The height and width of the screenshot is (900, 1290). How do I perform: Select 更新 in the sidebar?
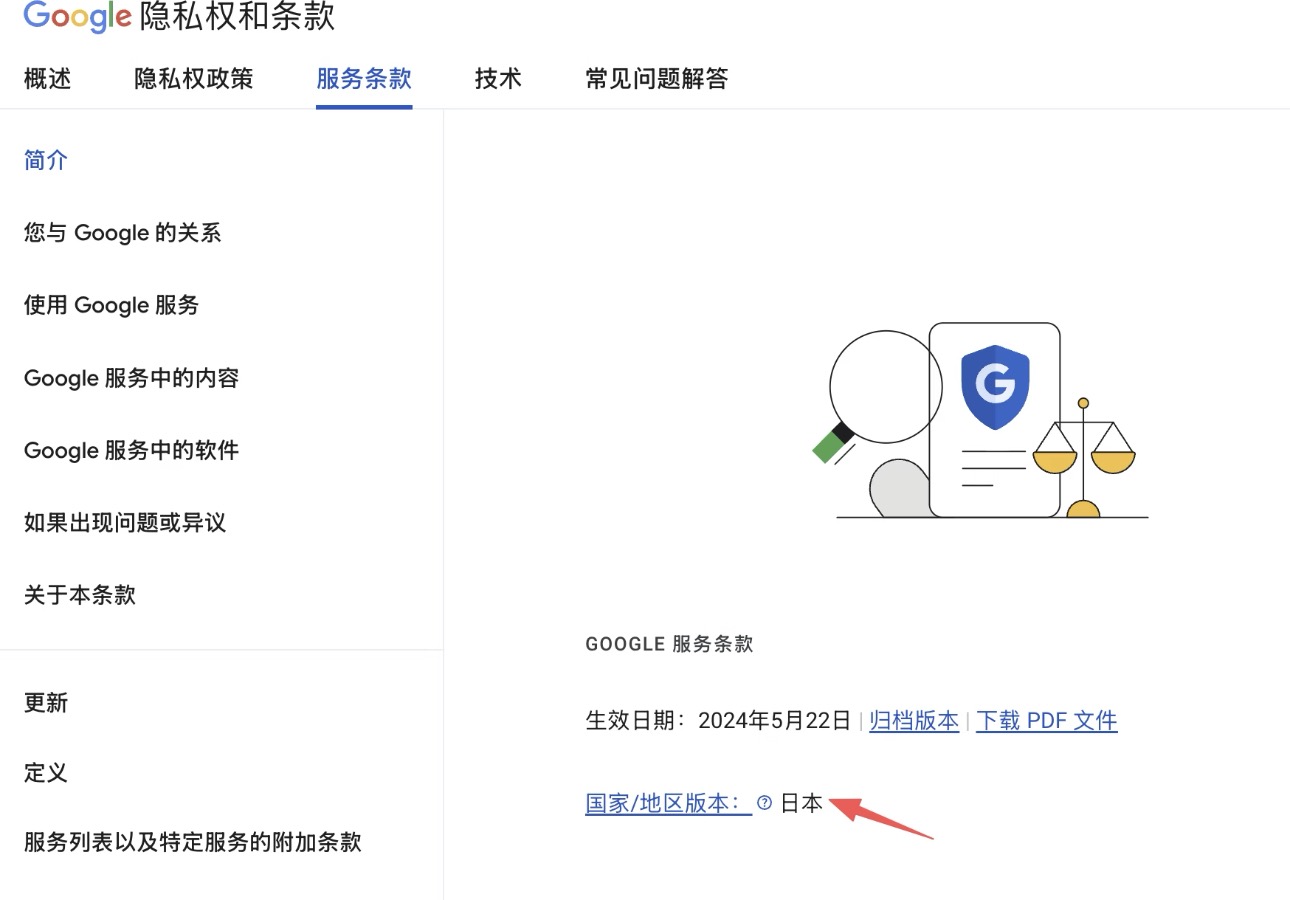click(46, 703)
